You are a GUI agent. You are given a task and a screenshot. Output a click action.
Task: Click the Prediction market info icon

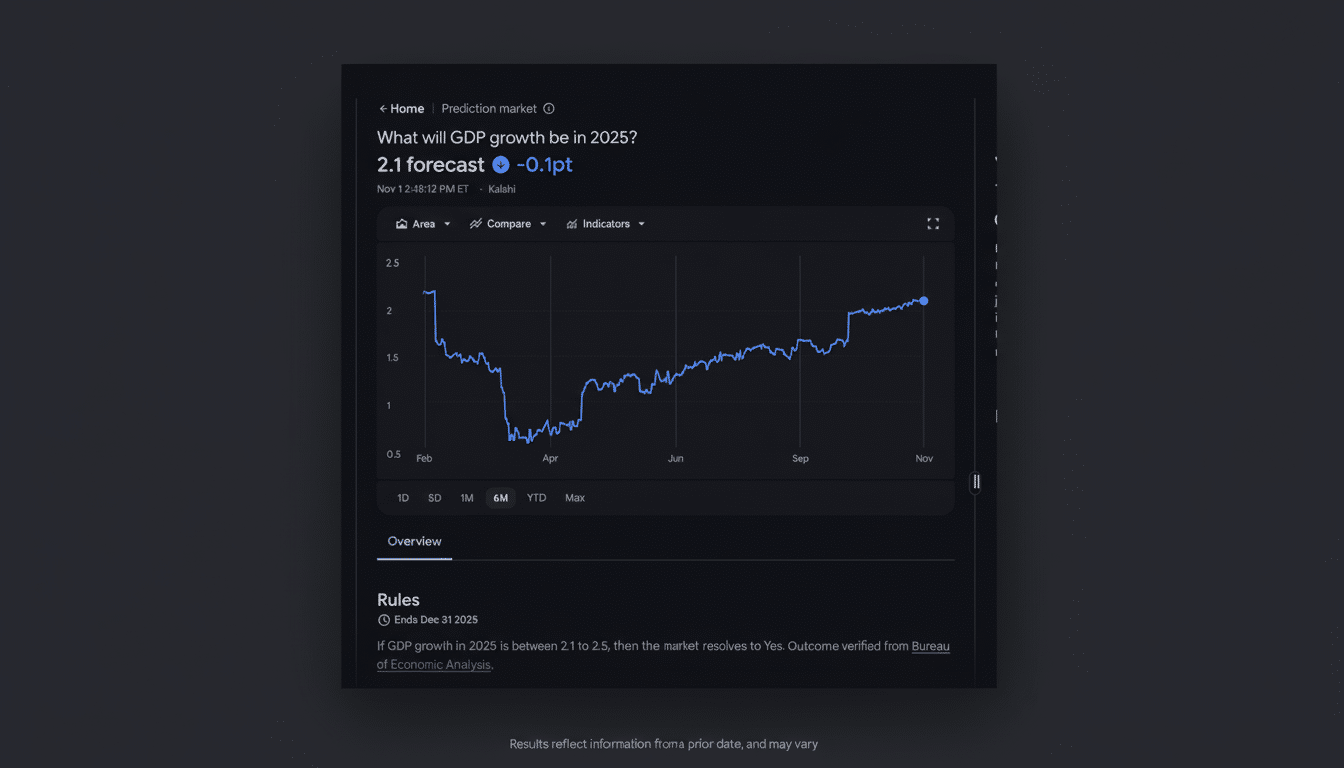coord(548,108)
